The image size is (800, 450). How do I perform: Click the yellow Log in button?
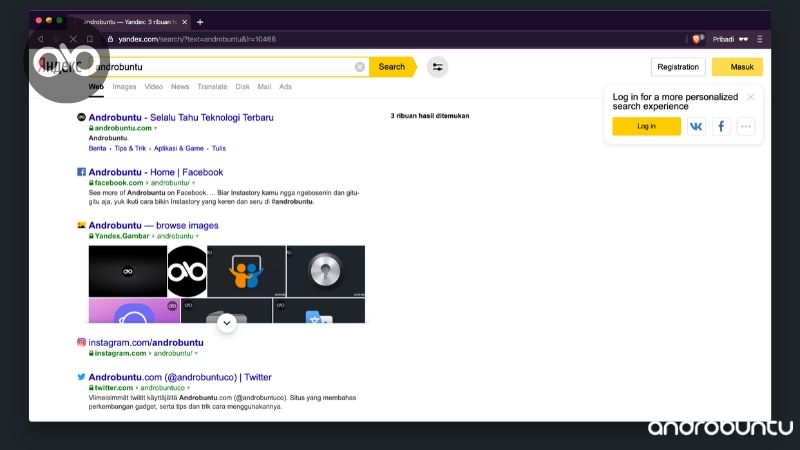click(646, 126)
